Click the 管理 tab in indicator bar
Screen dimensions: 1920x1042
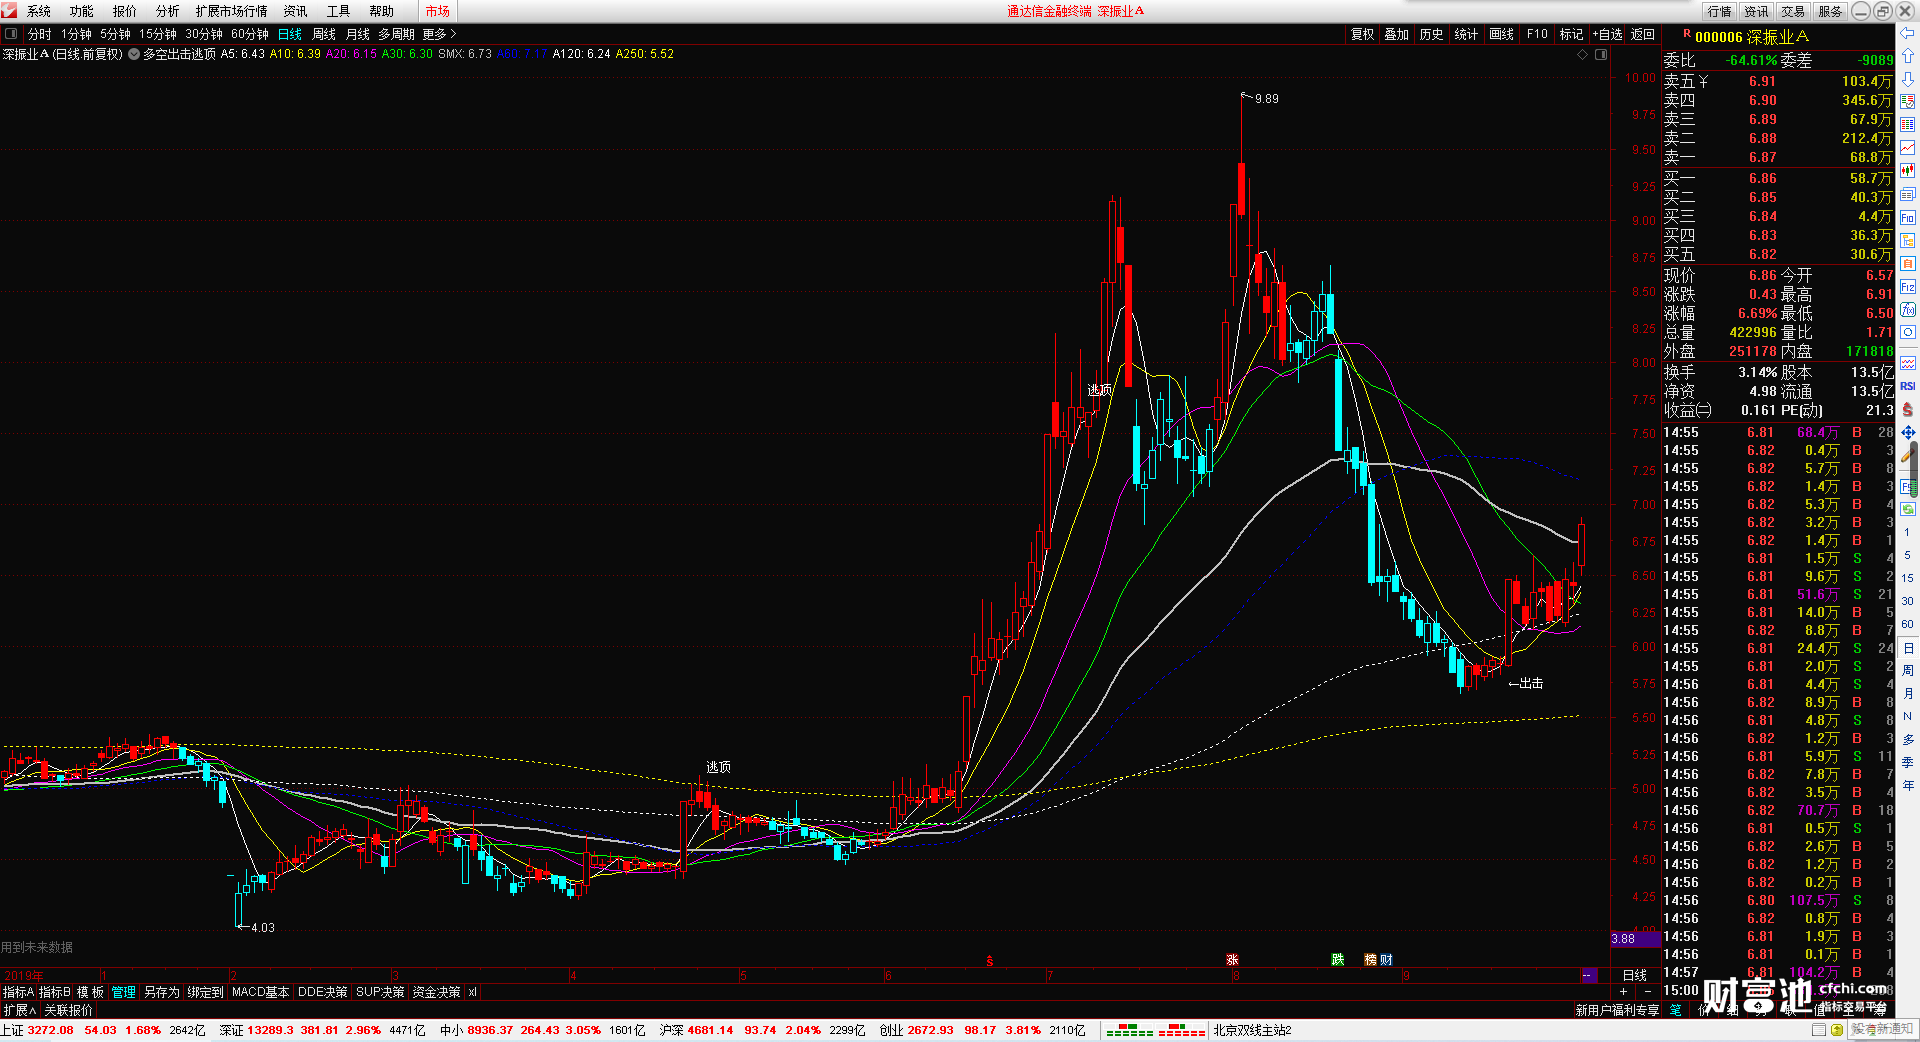click(x=124, y=992)
